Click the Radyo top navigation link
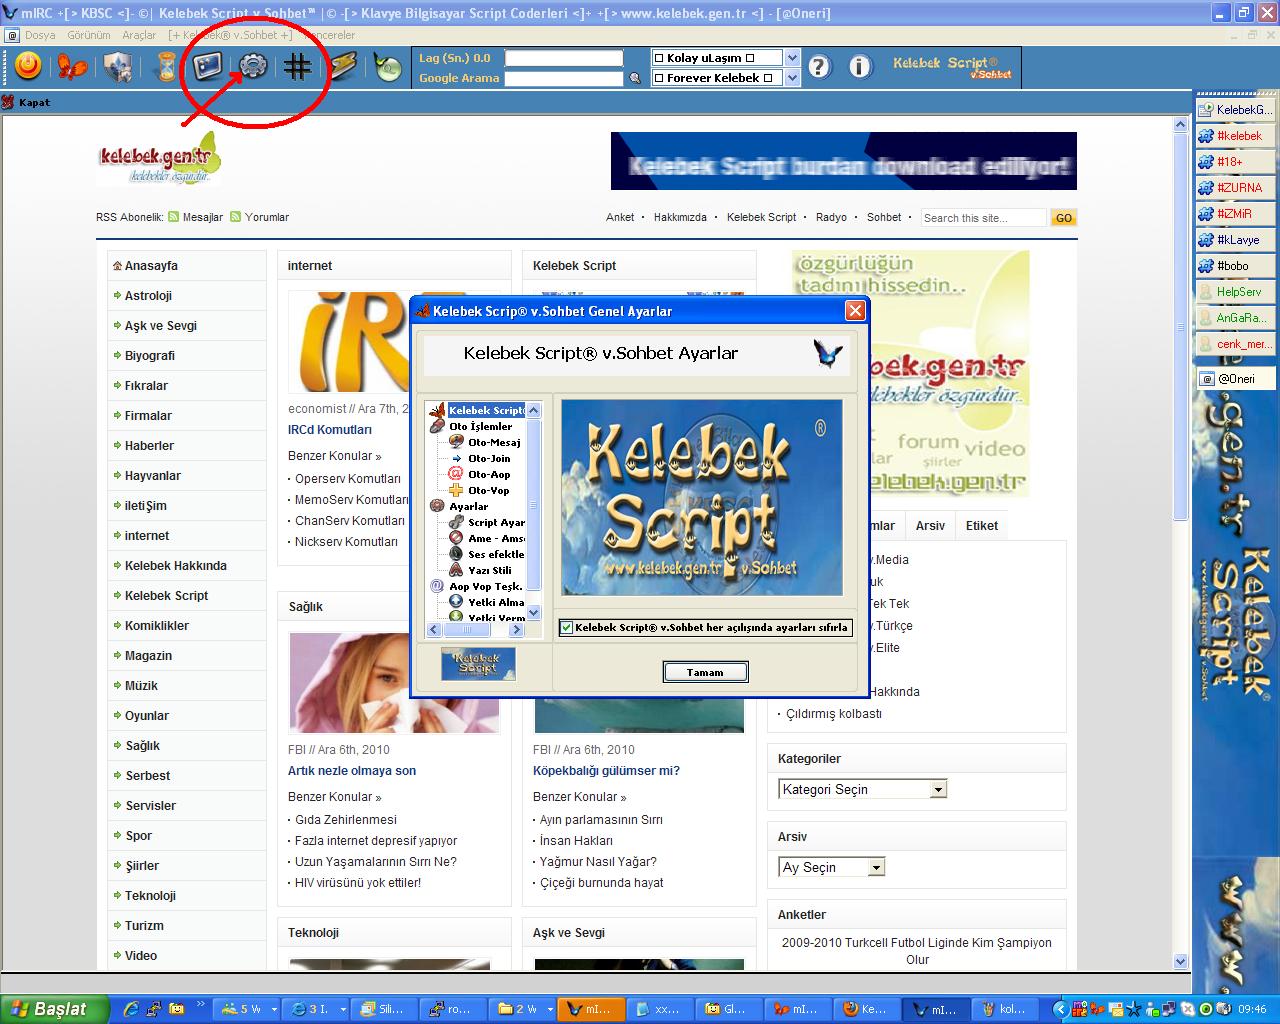Screen dimensions: 1280x1024 tap(831, 217)
